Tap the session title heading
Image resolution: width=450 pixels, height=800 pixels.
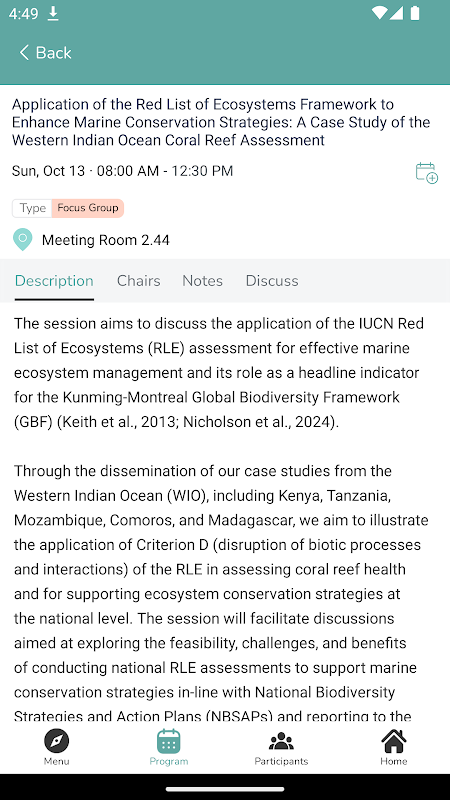point(221,122)
